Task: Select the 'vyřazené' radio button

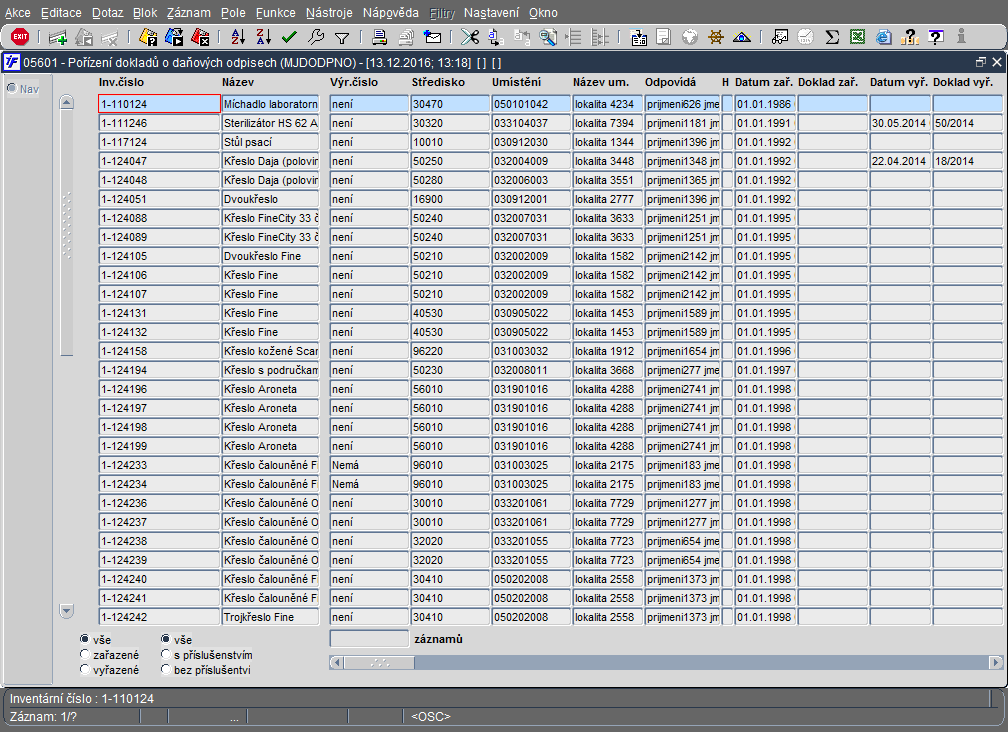Action: coord(85,670)
